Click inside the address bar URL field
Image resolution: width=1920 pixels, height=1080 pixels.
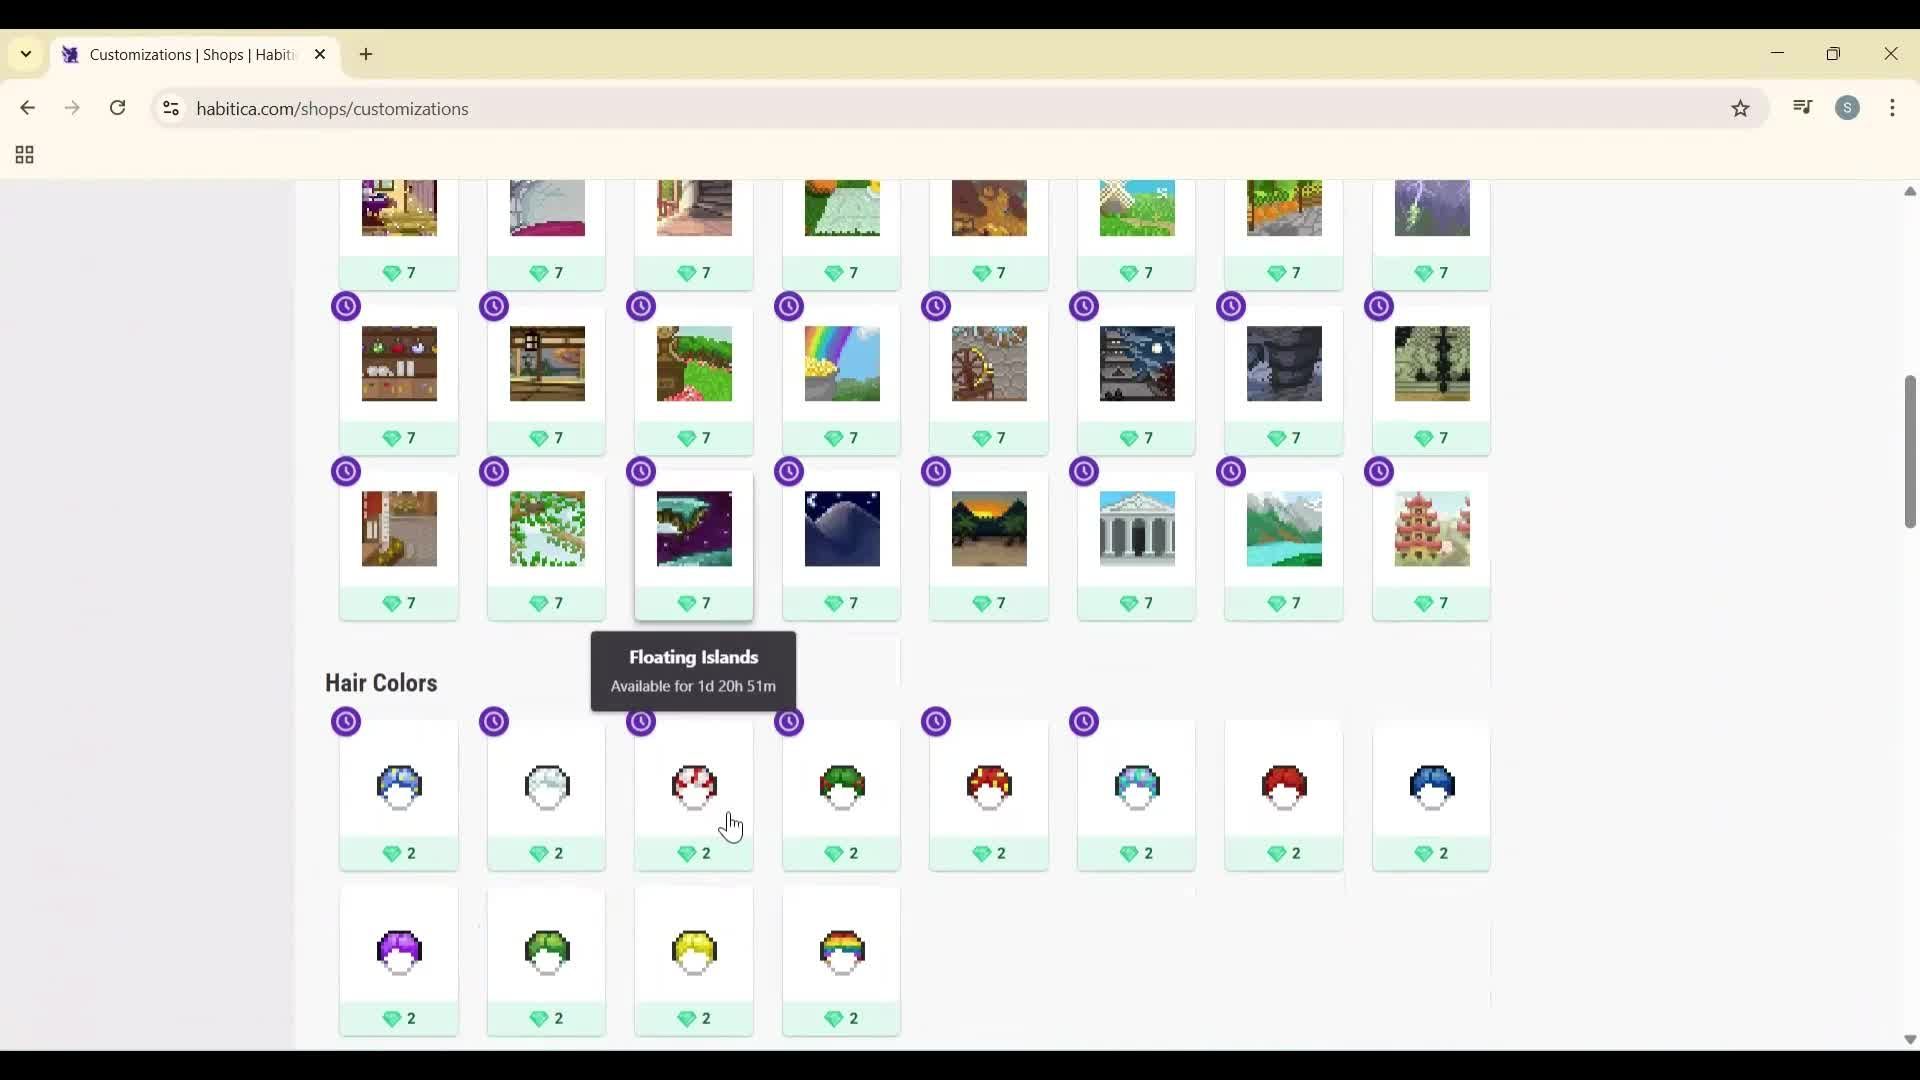[x=600, y=109]
